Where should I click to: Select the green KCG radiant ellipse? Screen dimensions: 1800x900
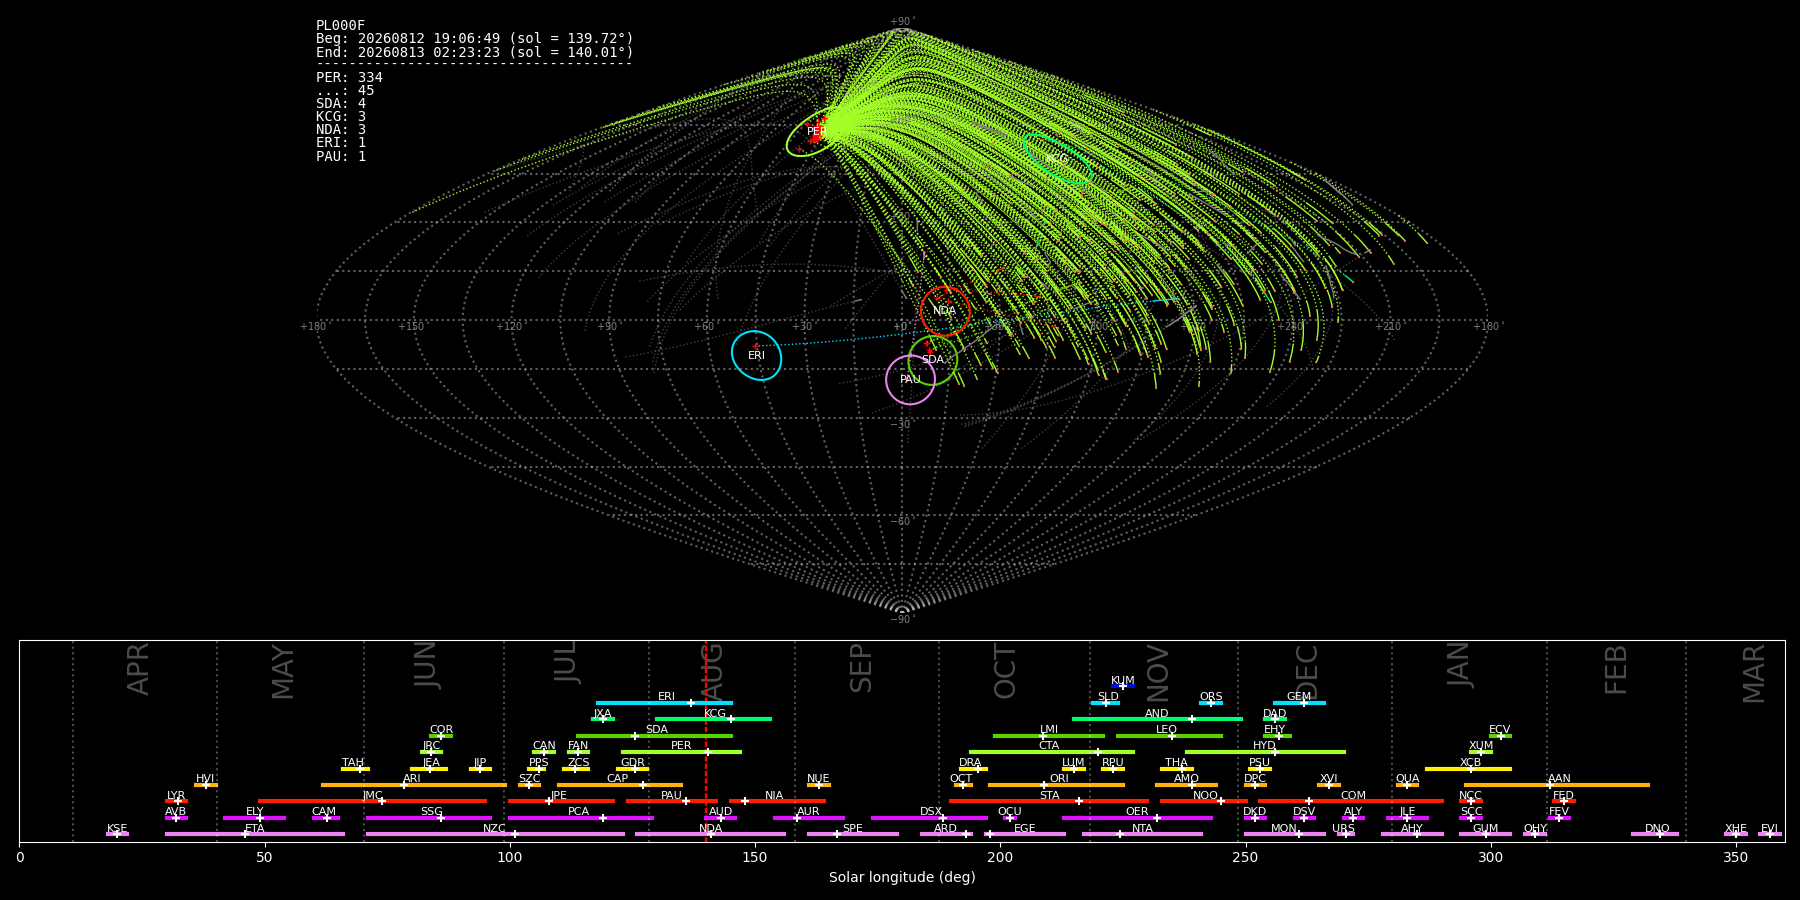tap(1057, 159)
